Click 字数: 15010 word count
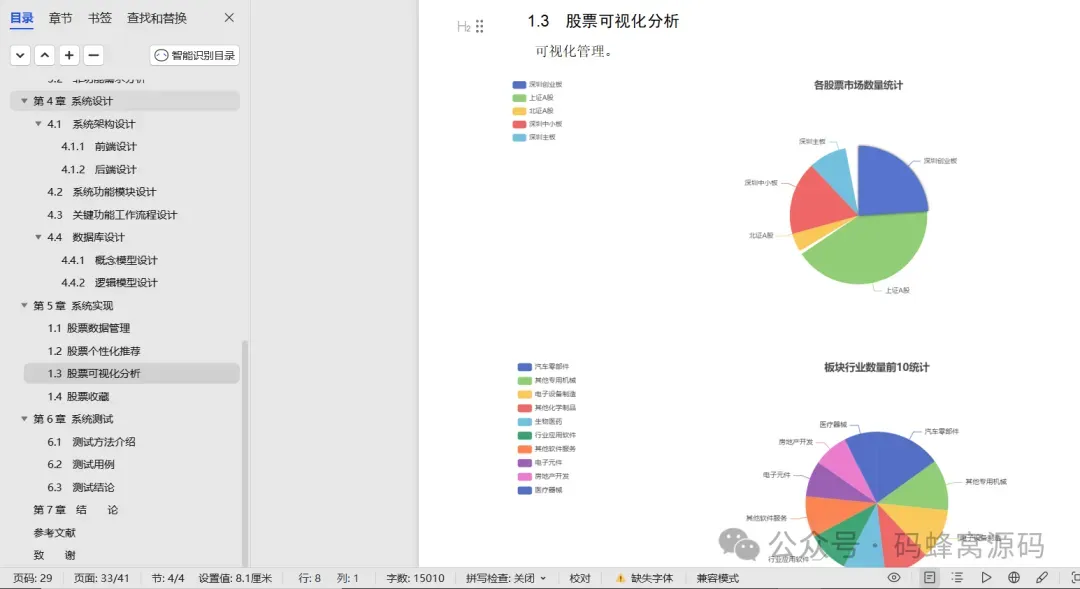This screenshot has width=1080, height=589. 415,579
